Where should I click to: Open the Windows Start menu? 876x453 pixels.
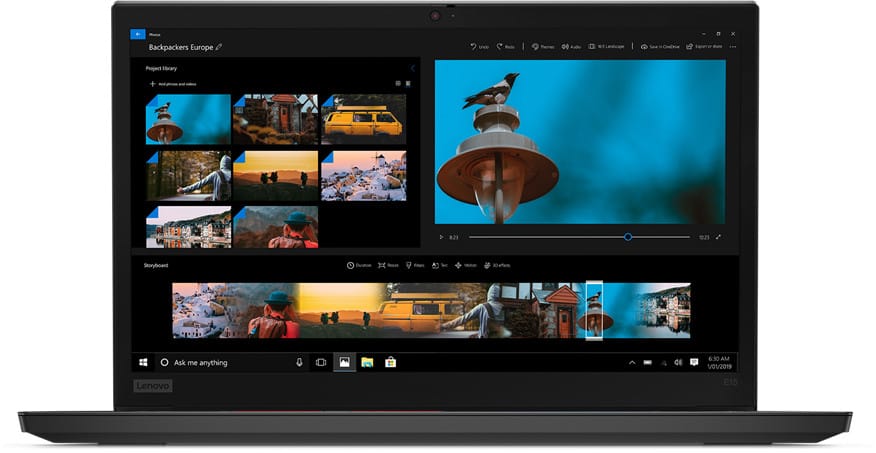(x=143, y=363)
